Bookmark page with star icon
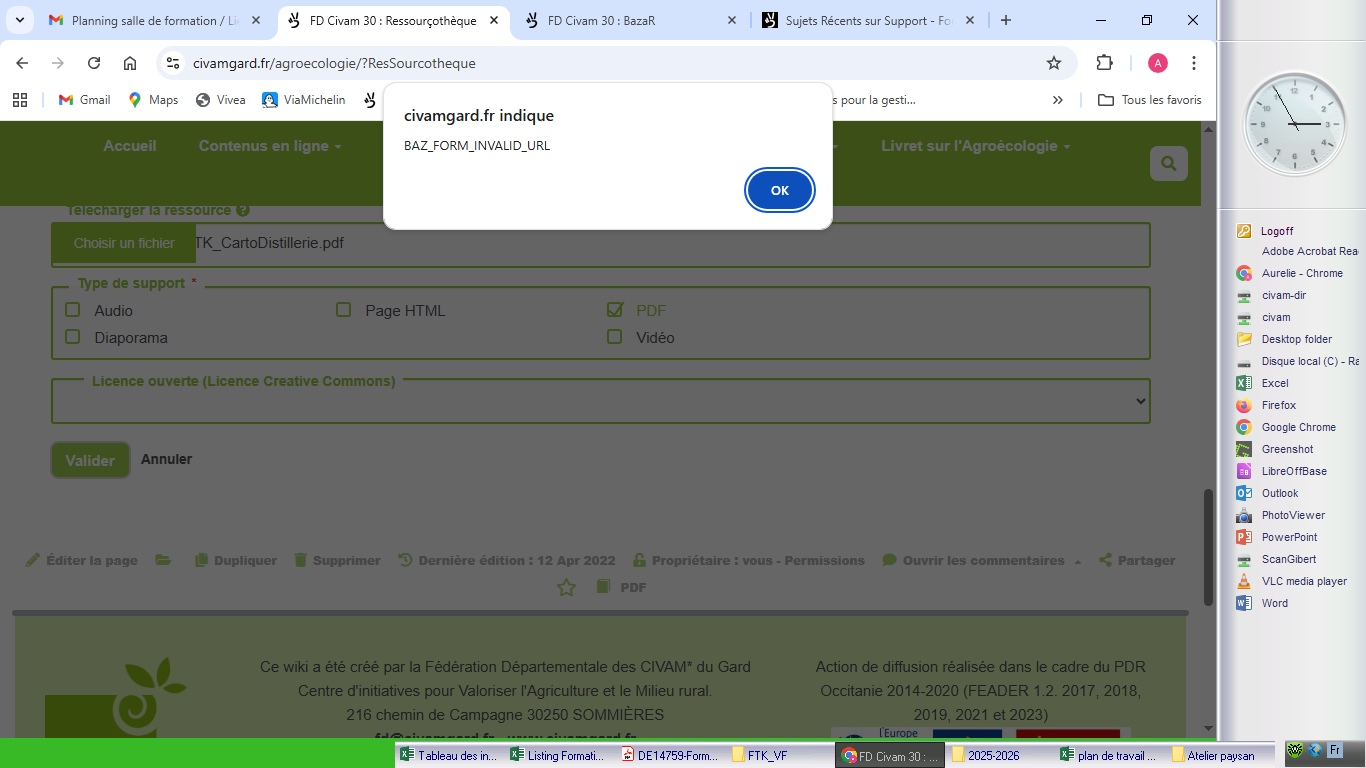Image resolution: width=1366 pixels, height=768 pixels. pyautogui.click(x=1053, y=63)
